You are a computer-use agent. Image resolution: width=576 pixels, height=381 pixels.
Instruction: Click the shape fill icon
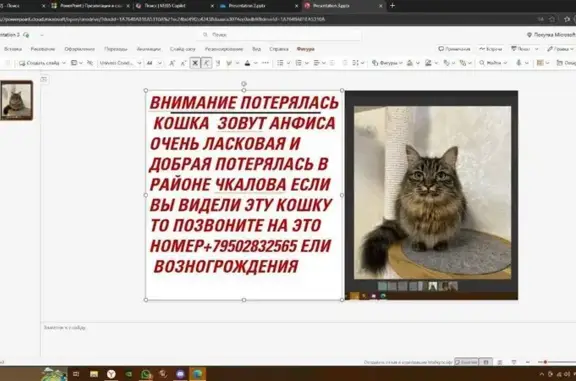click(410, 63)
